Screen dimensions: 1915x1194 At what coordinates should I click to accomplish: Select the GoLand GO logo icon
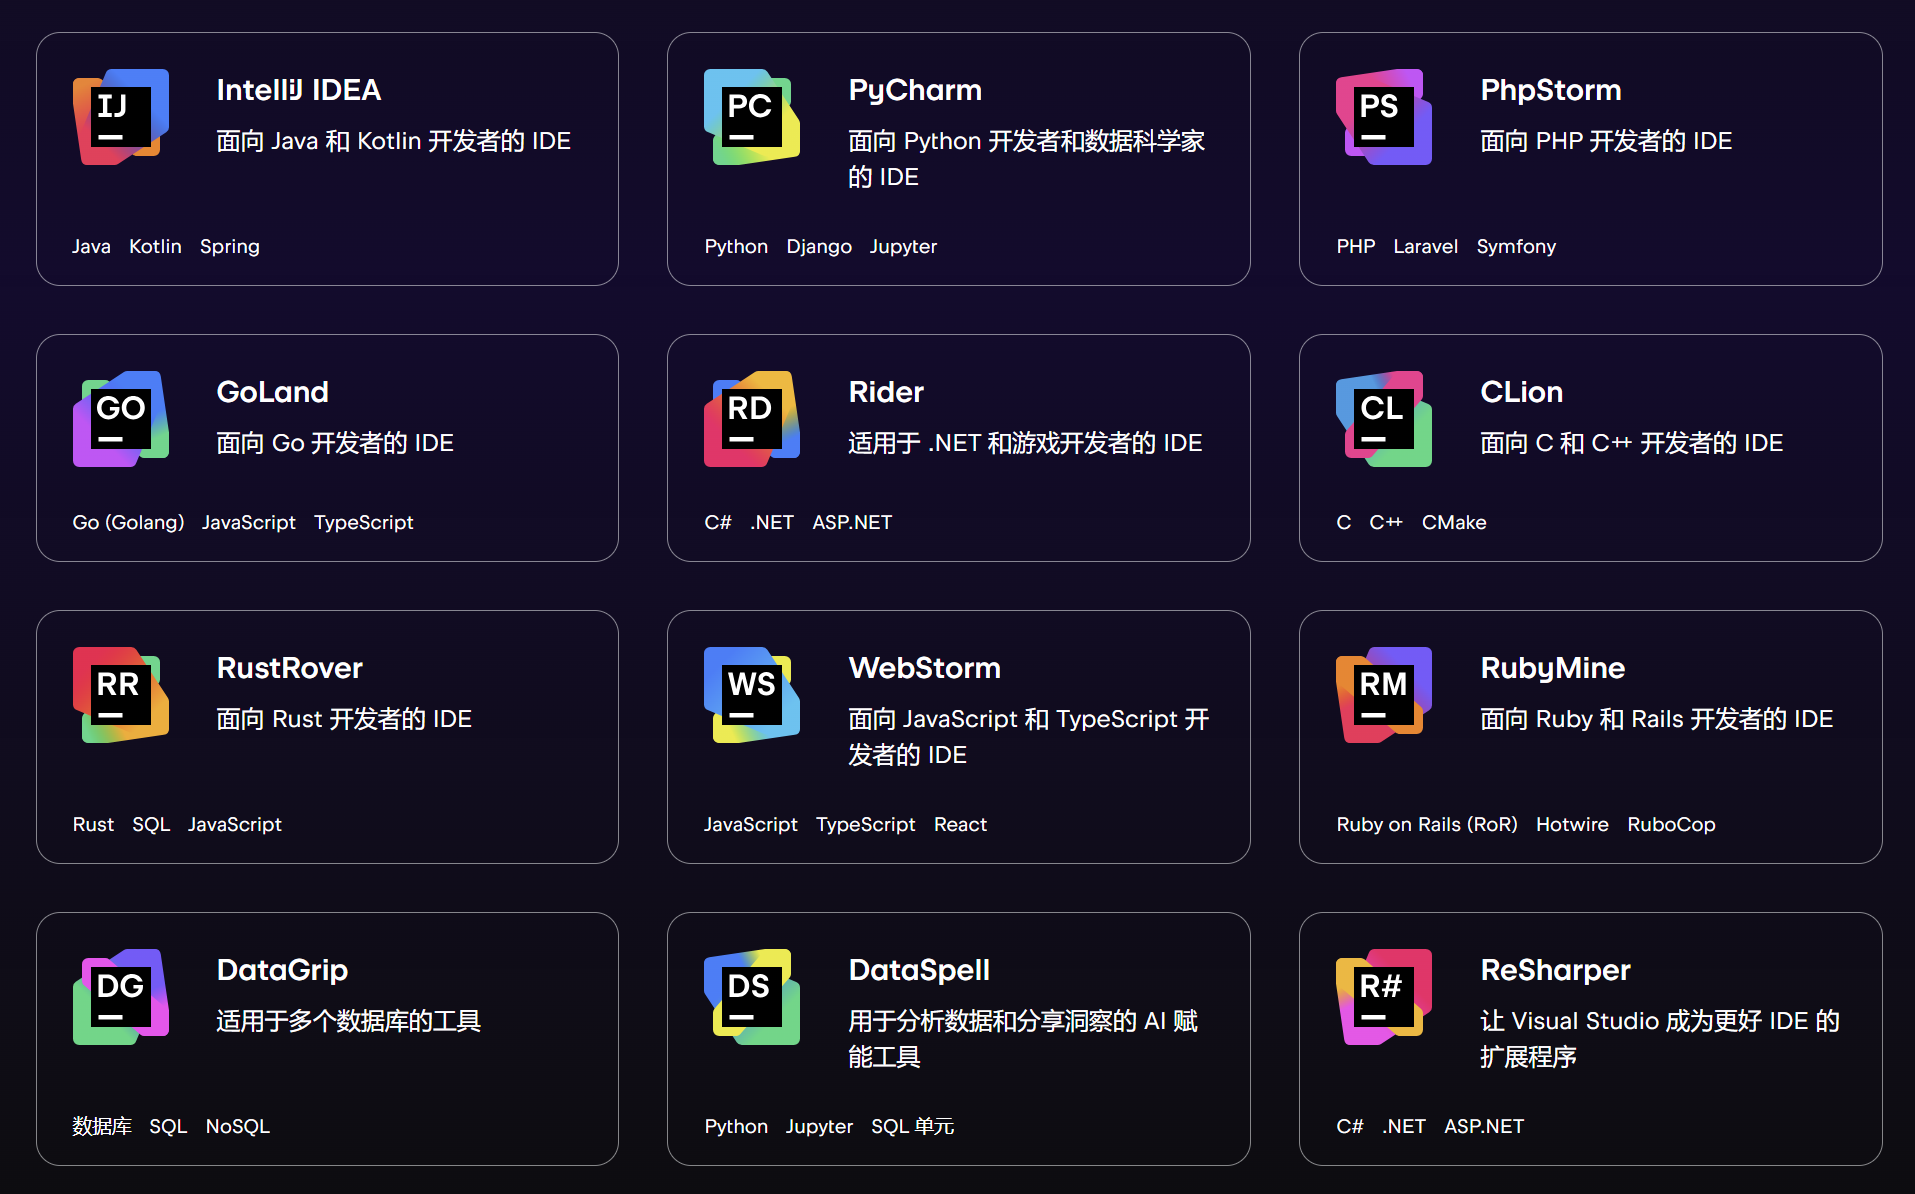pyautogui.click(x=121, y=419)
